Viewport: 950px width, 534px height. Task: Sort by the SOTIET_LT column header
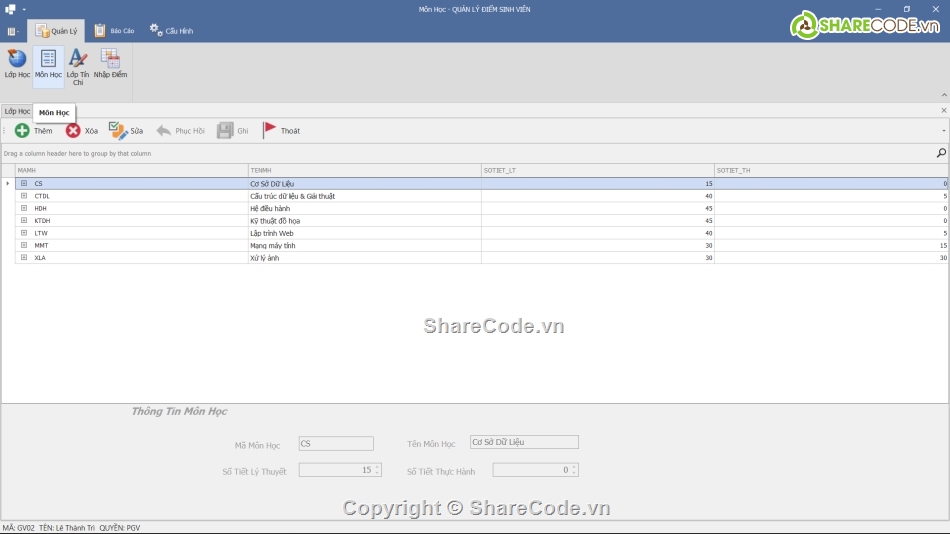597,170
